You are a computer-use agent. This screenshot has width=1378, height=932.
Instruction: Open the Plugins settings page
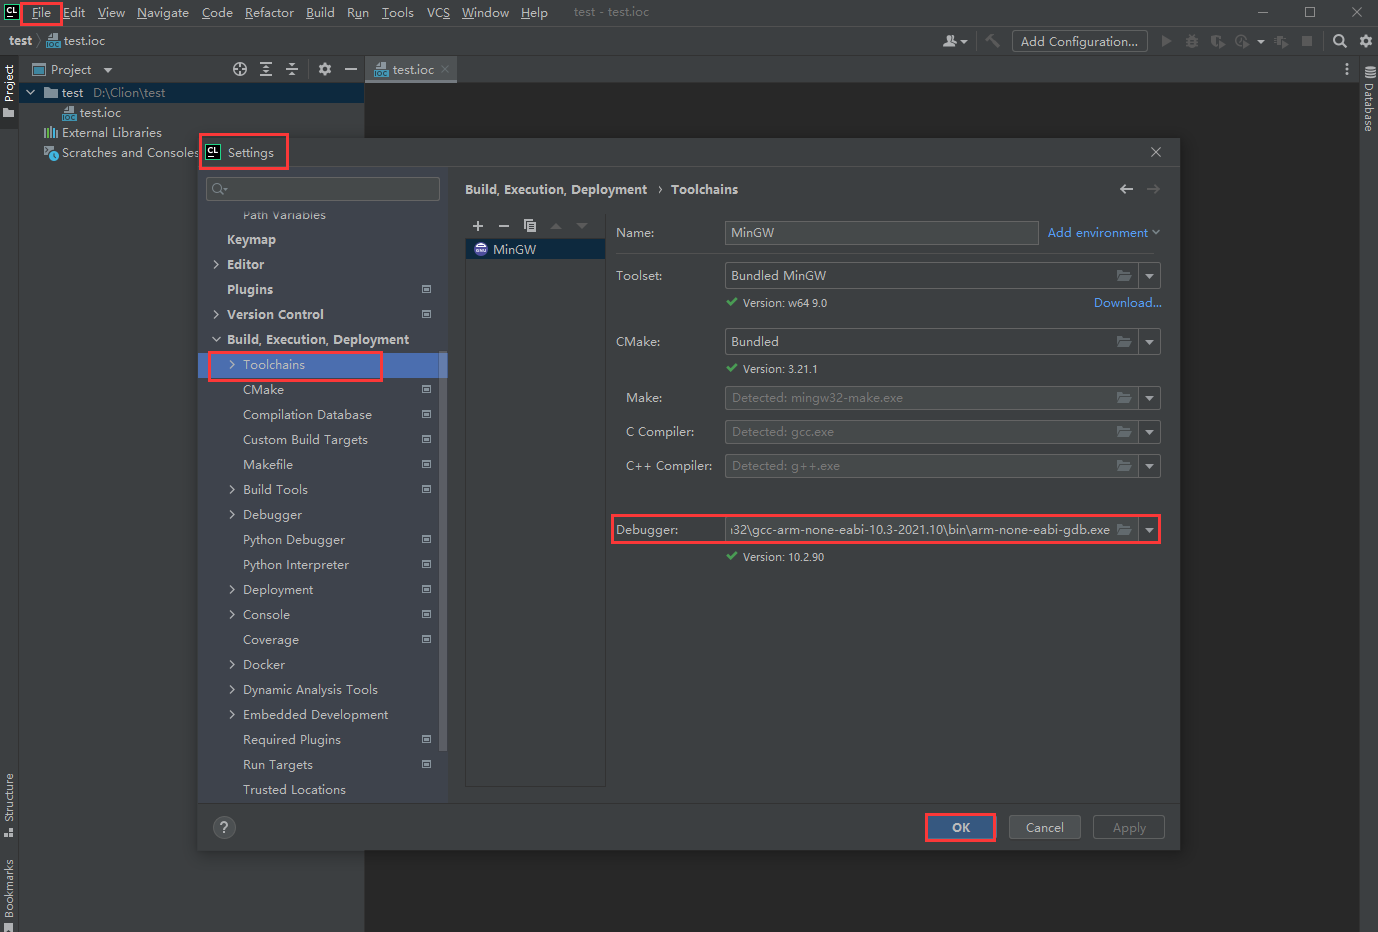click(x=250, y=289)
